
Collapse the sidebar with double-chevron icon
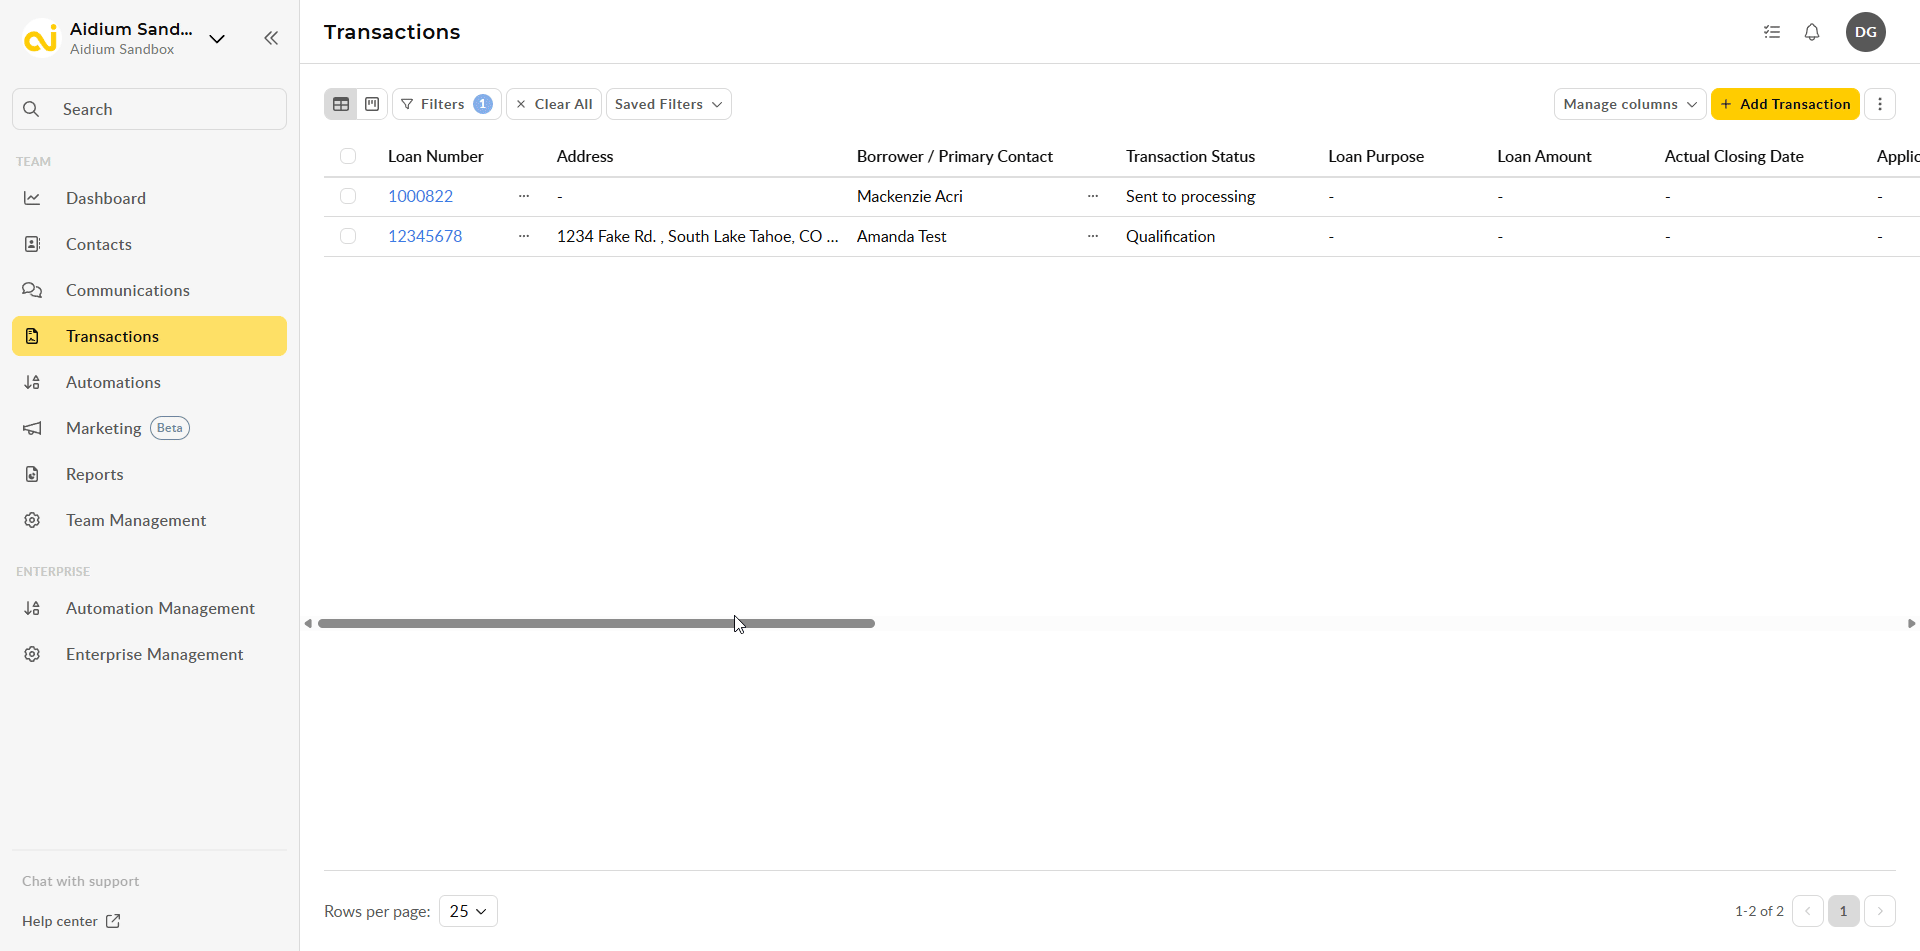(271, 38)
